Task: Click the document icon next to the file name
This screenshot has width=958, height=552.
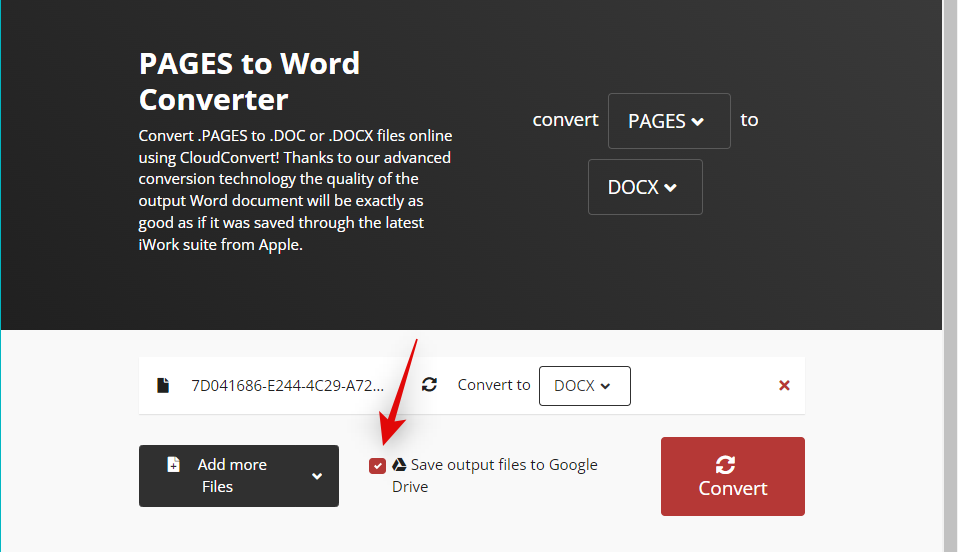Action: tap(163, 385)
